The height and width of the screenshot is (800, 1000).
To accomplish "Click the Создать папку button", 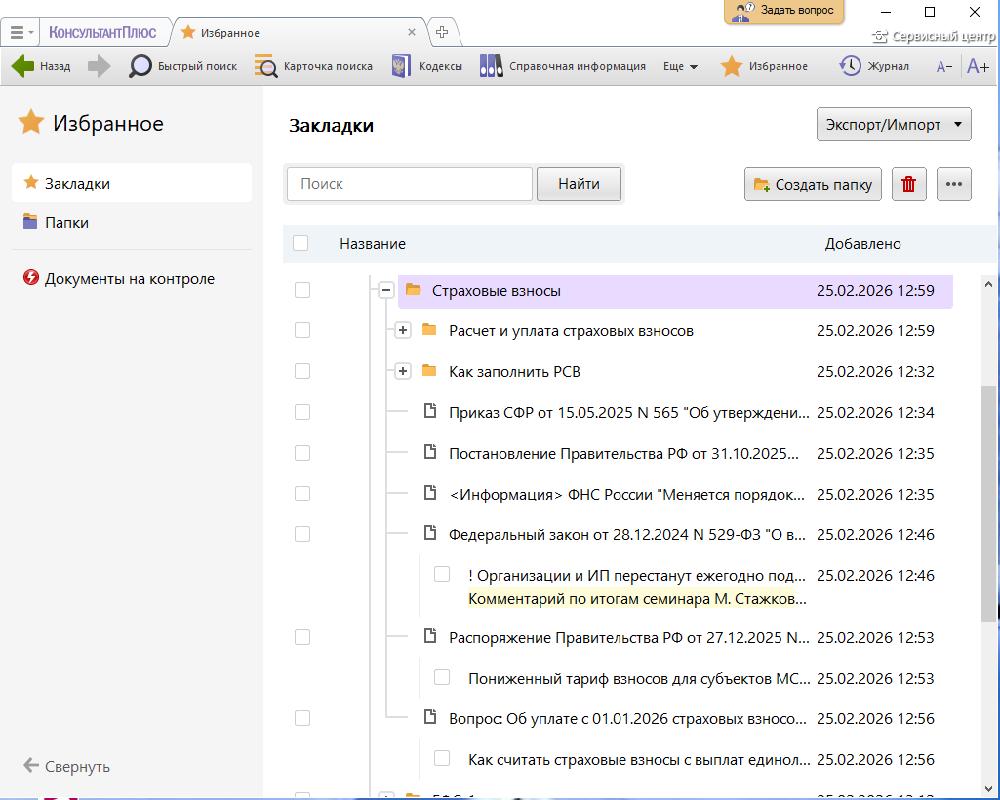I will [812, 184].
